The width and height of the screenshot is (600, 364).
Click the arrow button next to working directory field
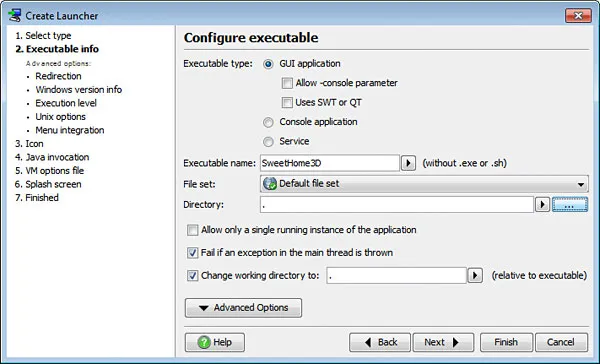475,275
